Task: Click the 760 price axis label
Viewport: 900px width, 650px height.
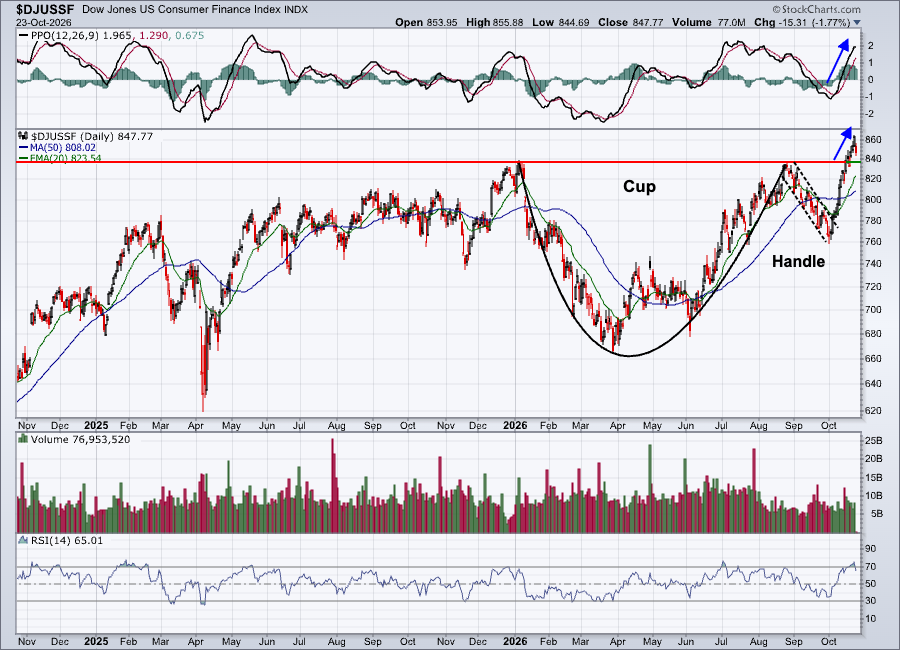Action: pyautogui.click(x=874, y=242)
